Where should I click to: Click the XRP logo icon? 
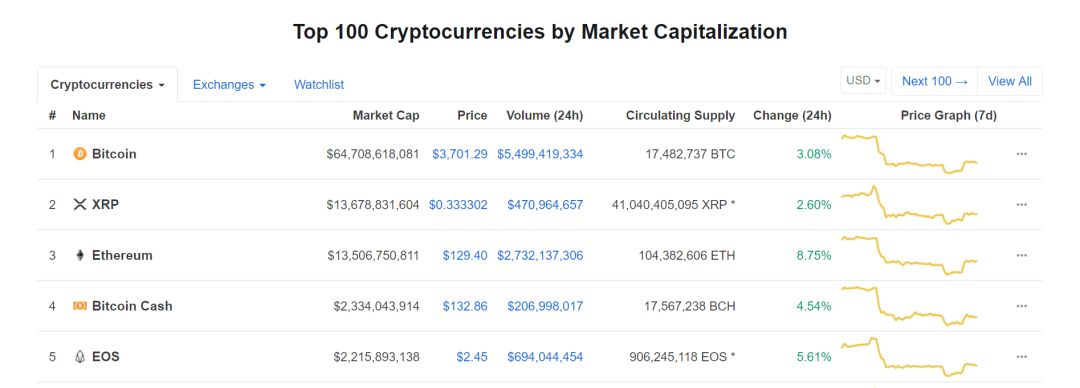(80, 205)
